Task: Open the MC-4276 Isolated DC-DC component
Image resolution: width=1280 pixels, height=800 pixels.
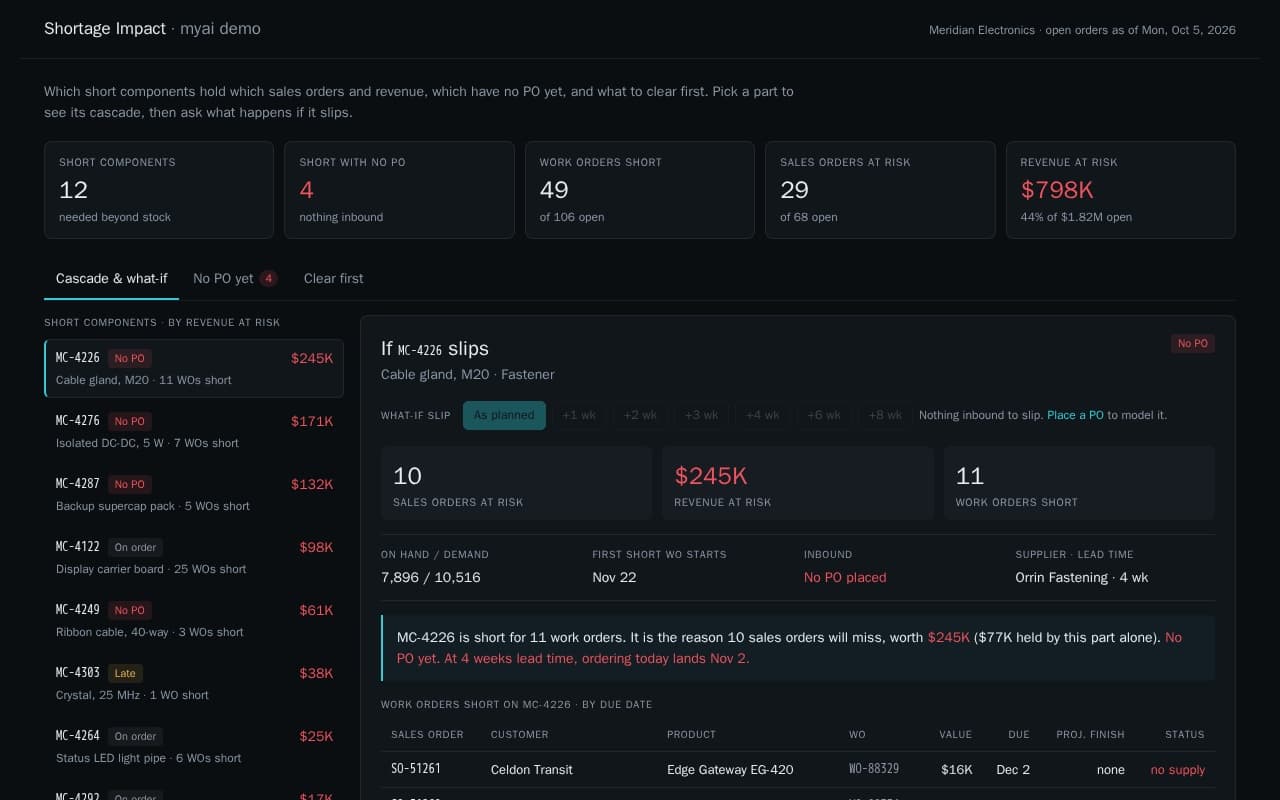Action: point(194,432)
